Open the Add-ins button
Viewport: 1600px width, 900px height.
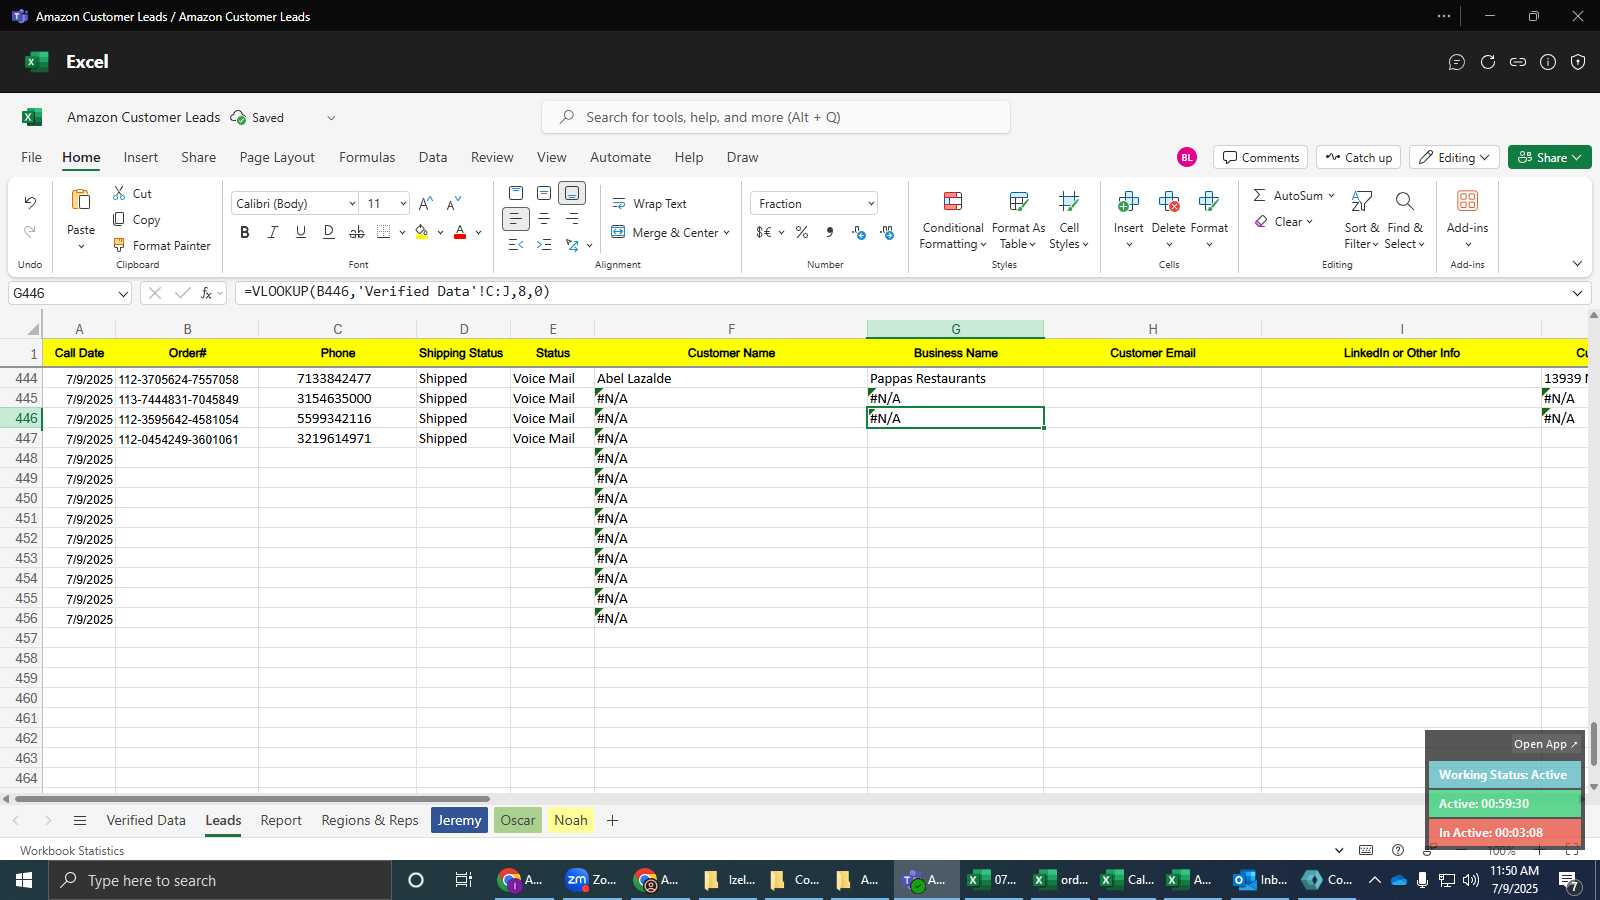pyautogui.click(x=1467, y=217)
